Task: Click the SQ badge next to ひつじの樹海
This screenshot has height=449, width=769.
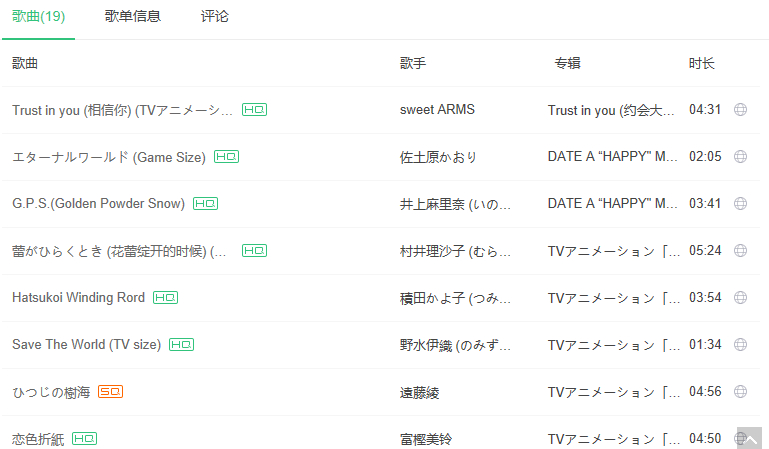Action: [x=110, y=391]
